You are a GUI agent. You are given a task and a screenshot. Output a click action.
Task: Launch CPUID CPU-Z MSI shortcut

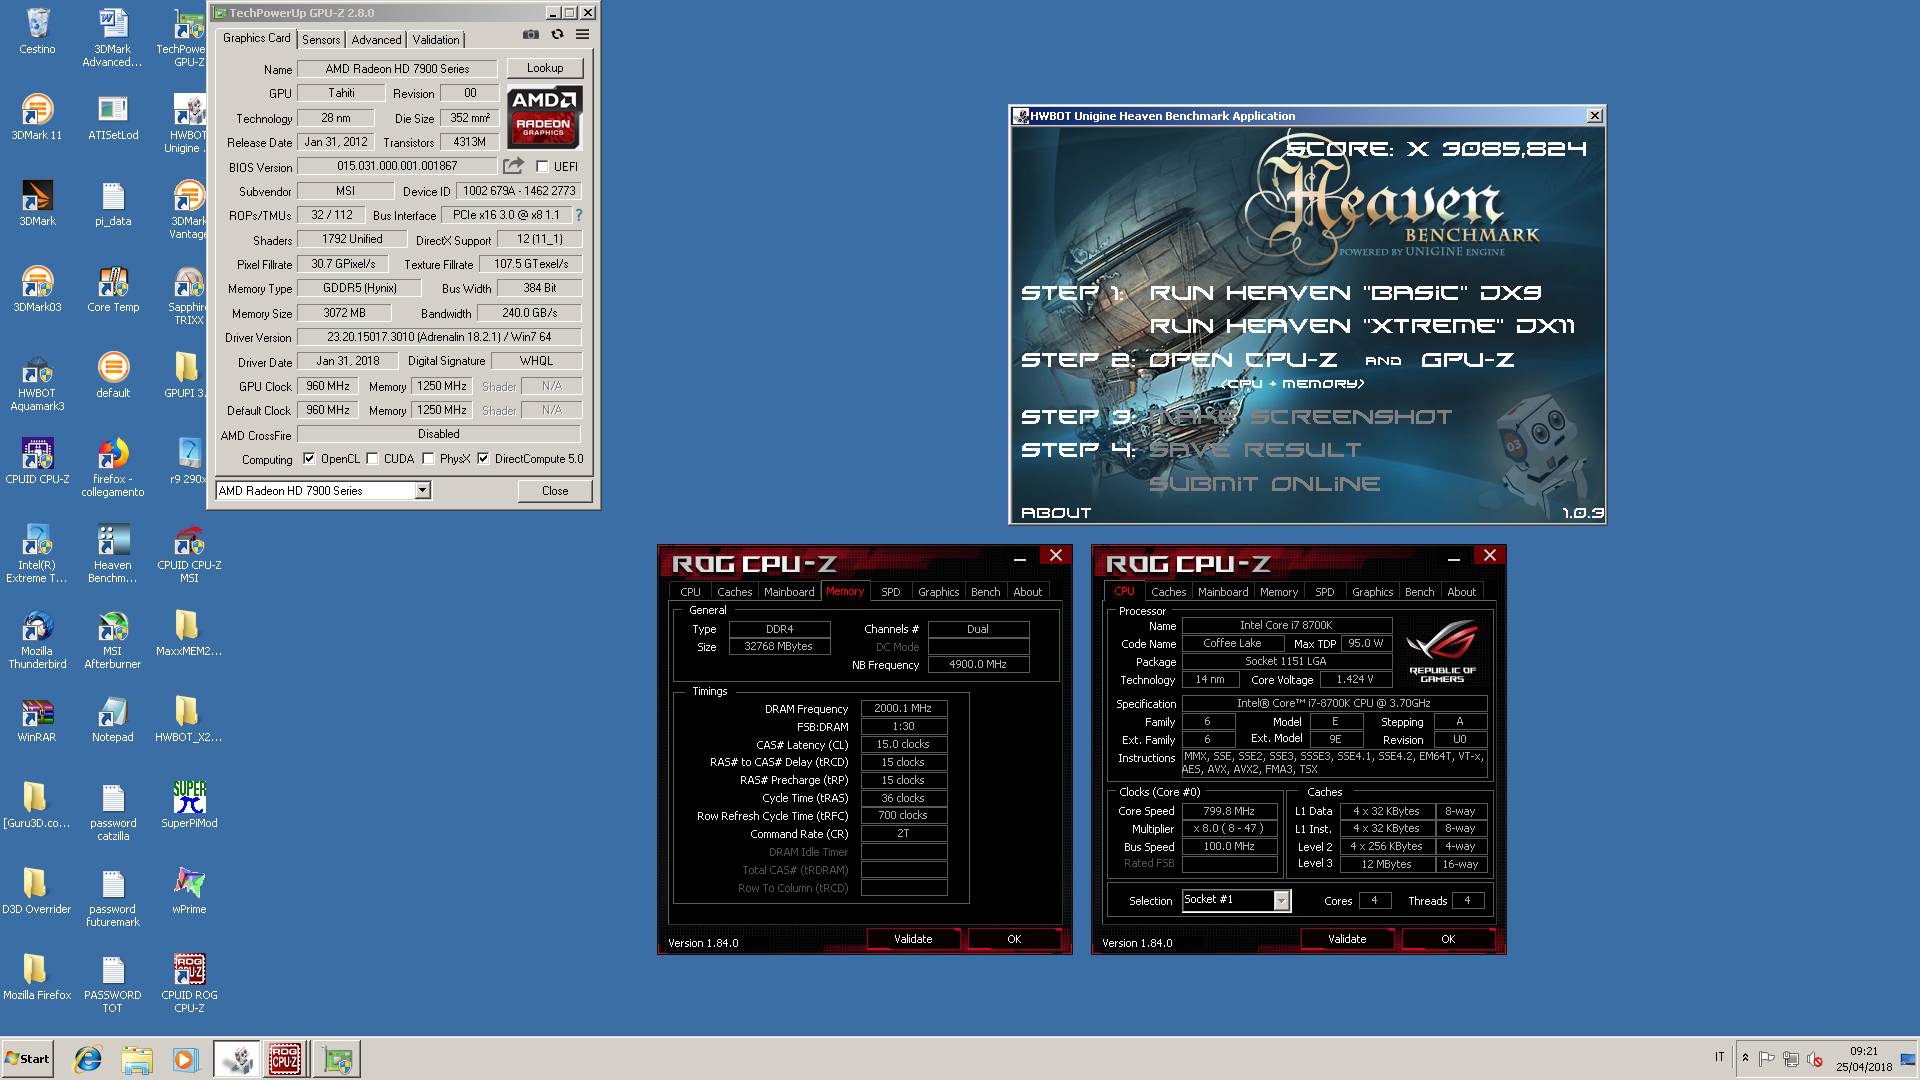point(189,554)
